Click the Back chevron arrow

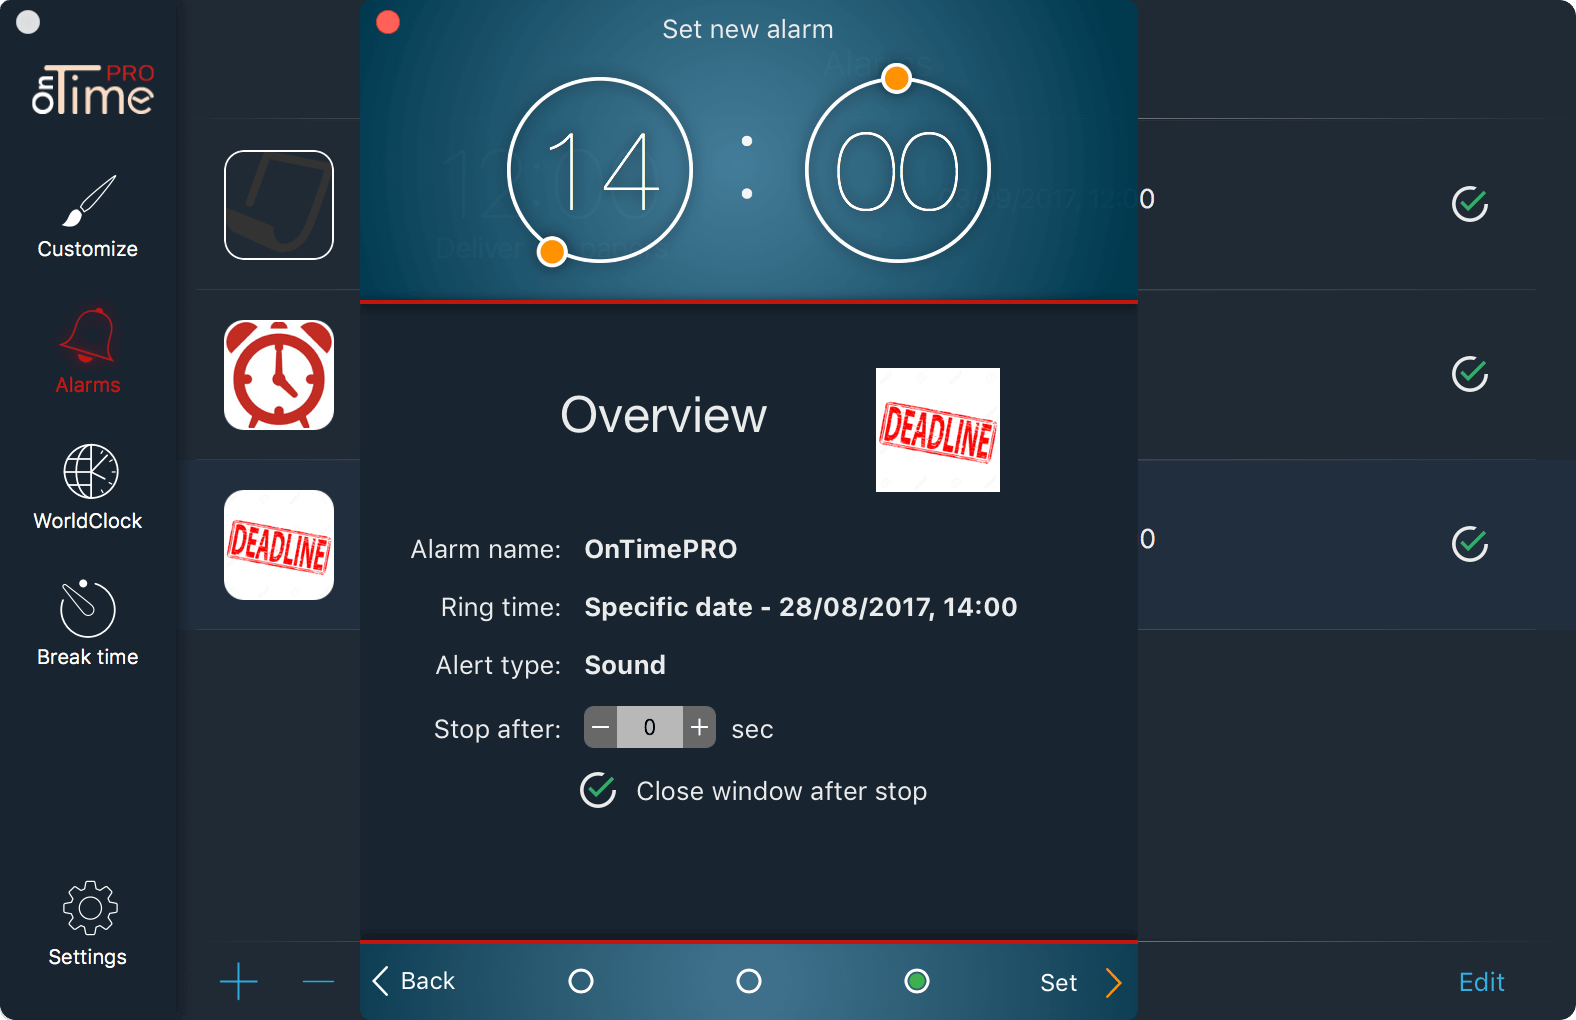pyautogui.click(x=380, y=981)
